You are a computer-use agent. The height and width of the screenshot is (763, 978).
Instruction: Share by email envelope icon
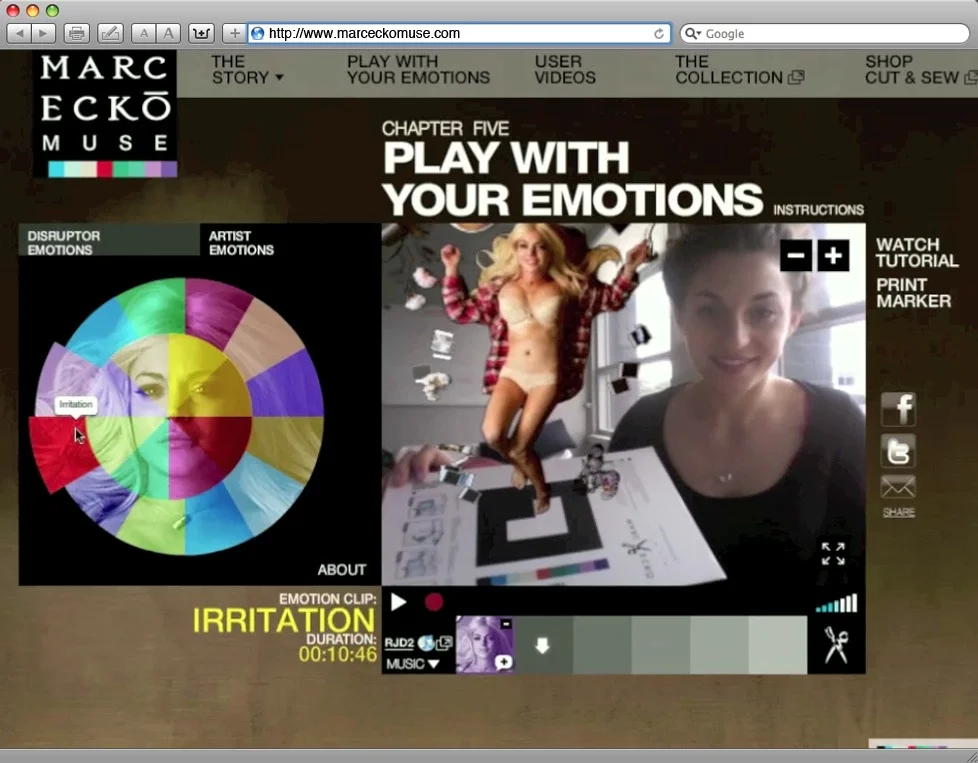(x=898, y=487)
